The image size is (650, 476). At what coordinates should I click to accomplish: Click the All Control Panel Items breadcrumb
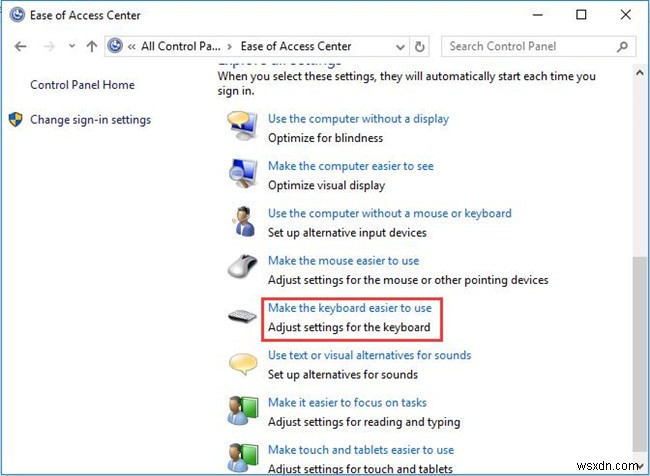(181, 46)
